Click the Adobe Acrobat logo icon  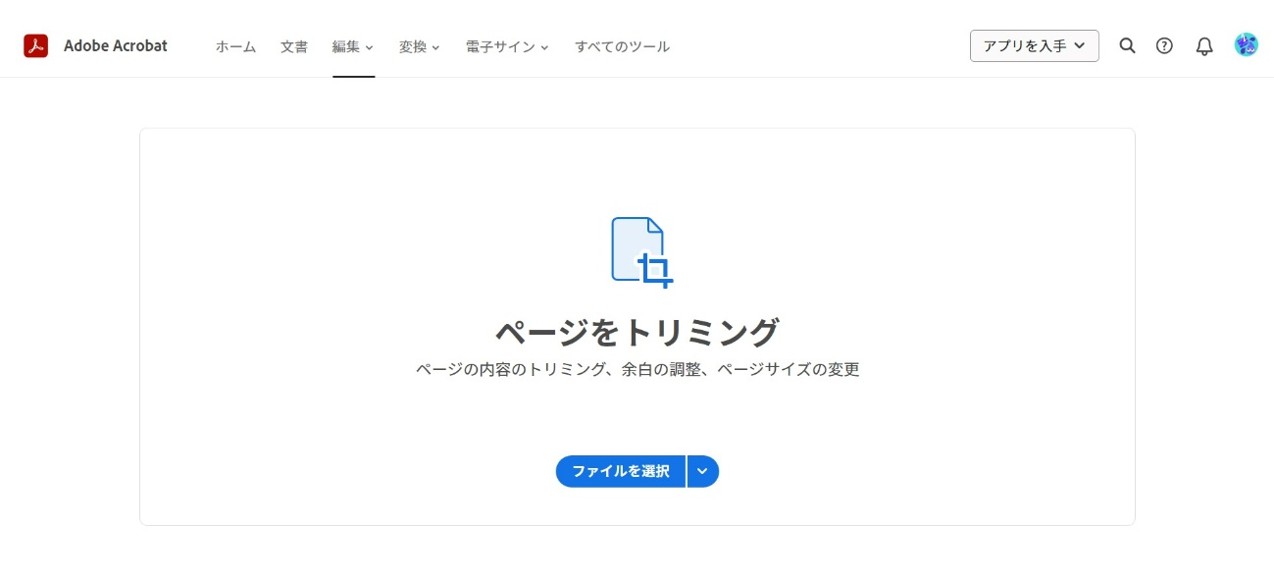click(x=36, y=46)
